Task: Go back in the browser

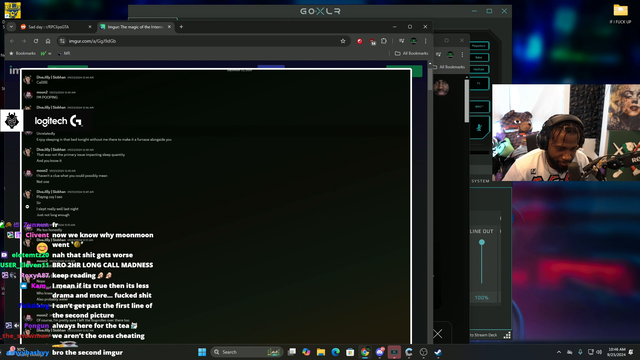Action: 12,41
